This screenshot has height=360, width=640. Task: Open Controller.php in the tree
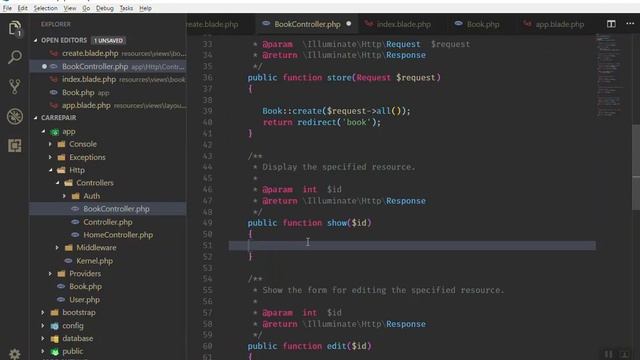[108, 222]
